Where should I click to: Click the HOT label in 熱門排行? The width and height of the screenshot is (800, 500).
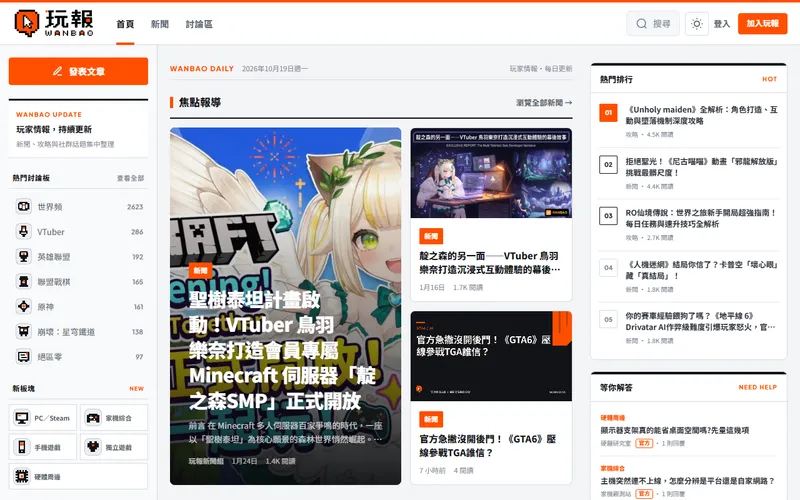click(x=769, y=79)
